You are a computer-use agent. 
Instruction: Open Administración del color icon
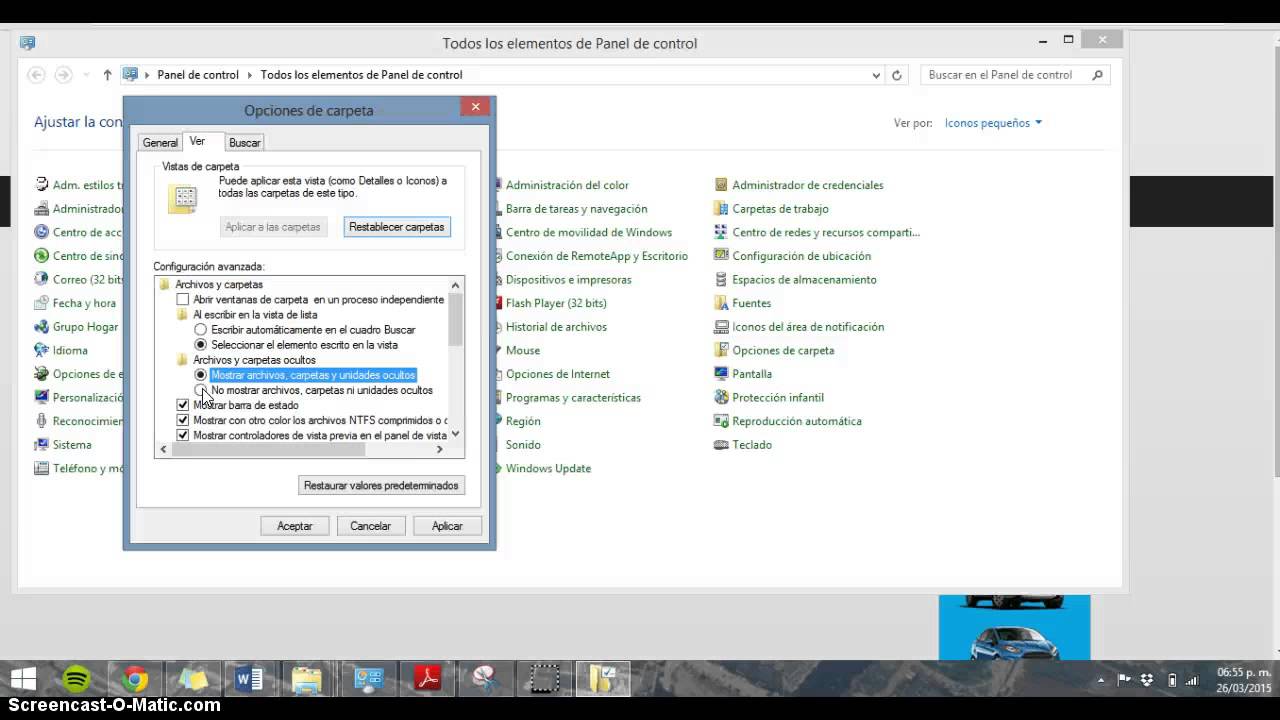coord(566,185)
